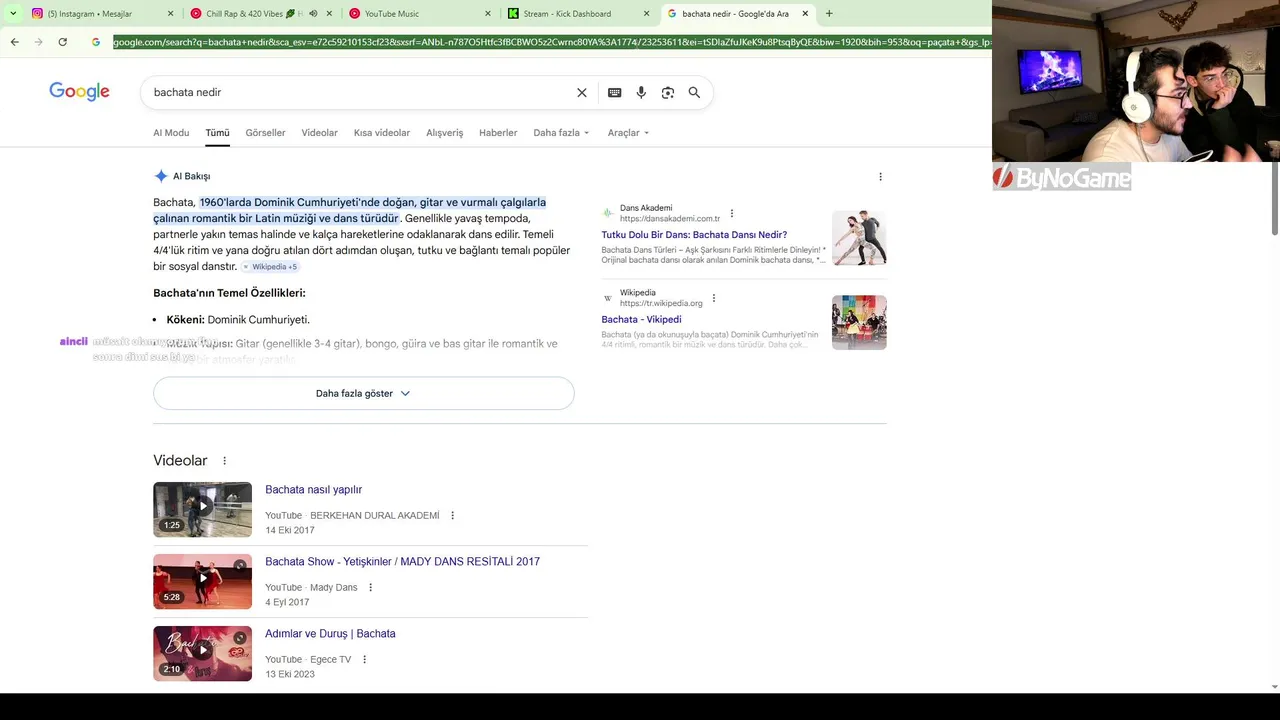Open the on-screen keyboard icon
Viewport: 1280px width, 720px height.
click(614, 92)
